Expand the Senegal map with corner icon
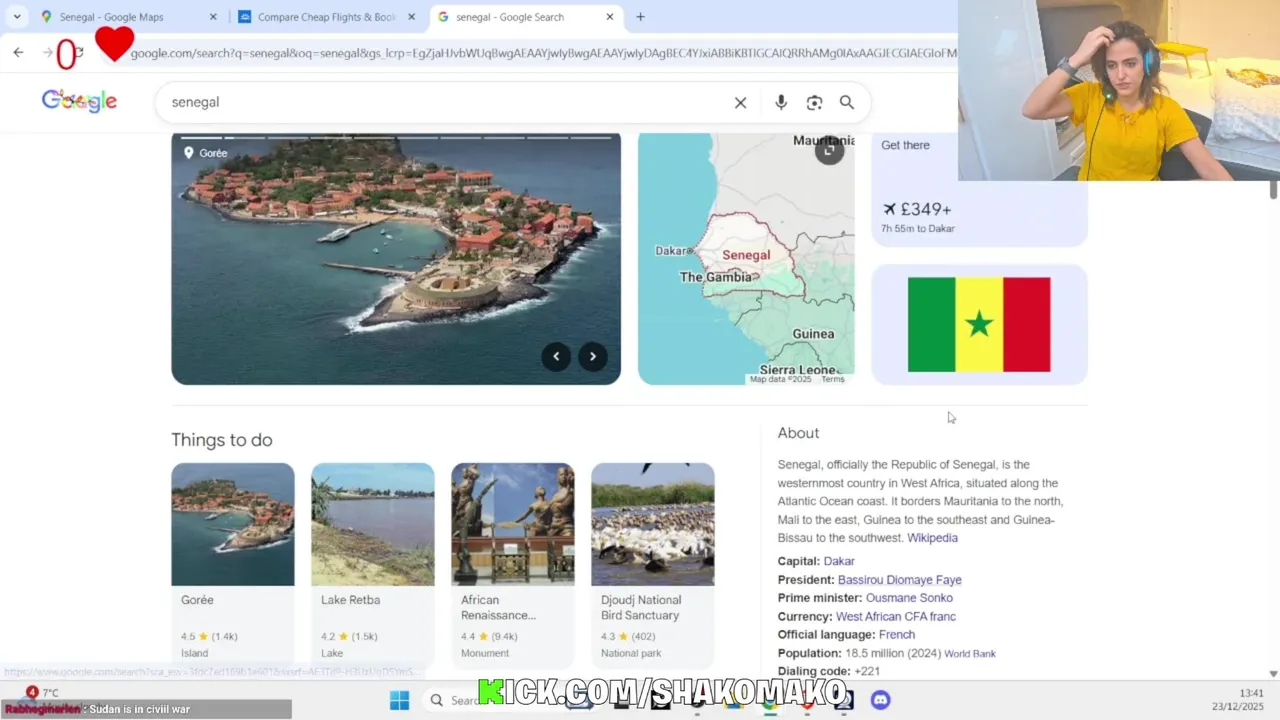 [829, 150]
